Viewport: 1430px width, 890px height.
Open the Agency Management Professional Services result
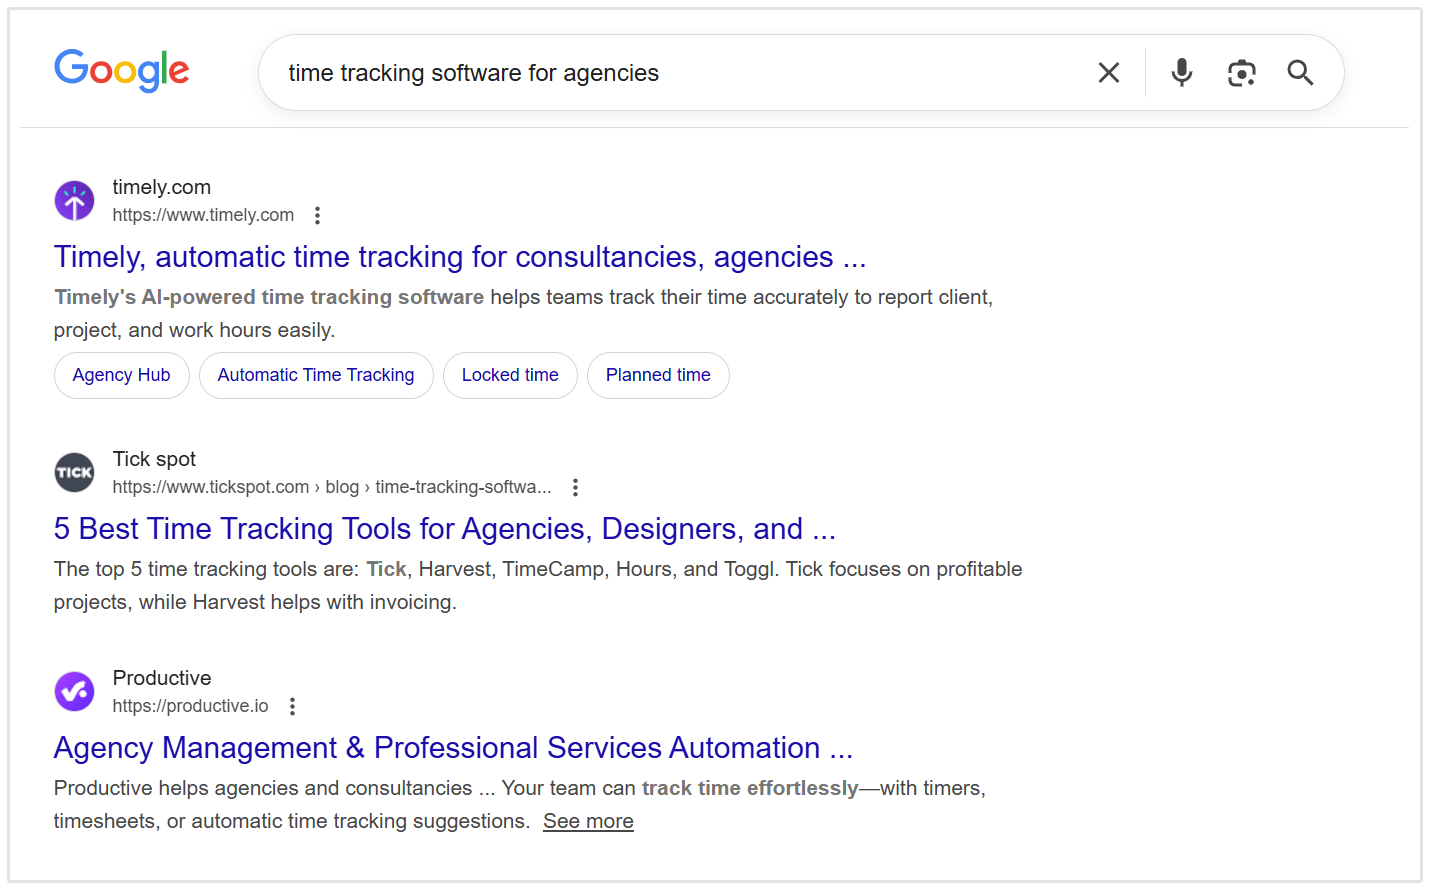(453, 747)
